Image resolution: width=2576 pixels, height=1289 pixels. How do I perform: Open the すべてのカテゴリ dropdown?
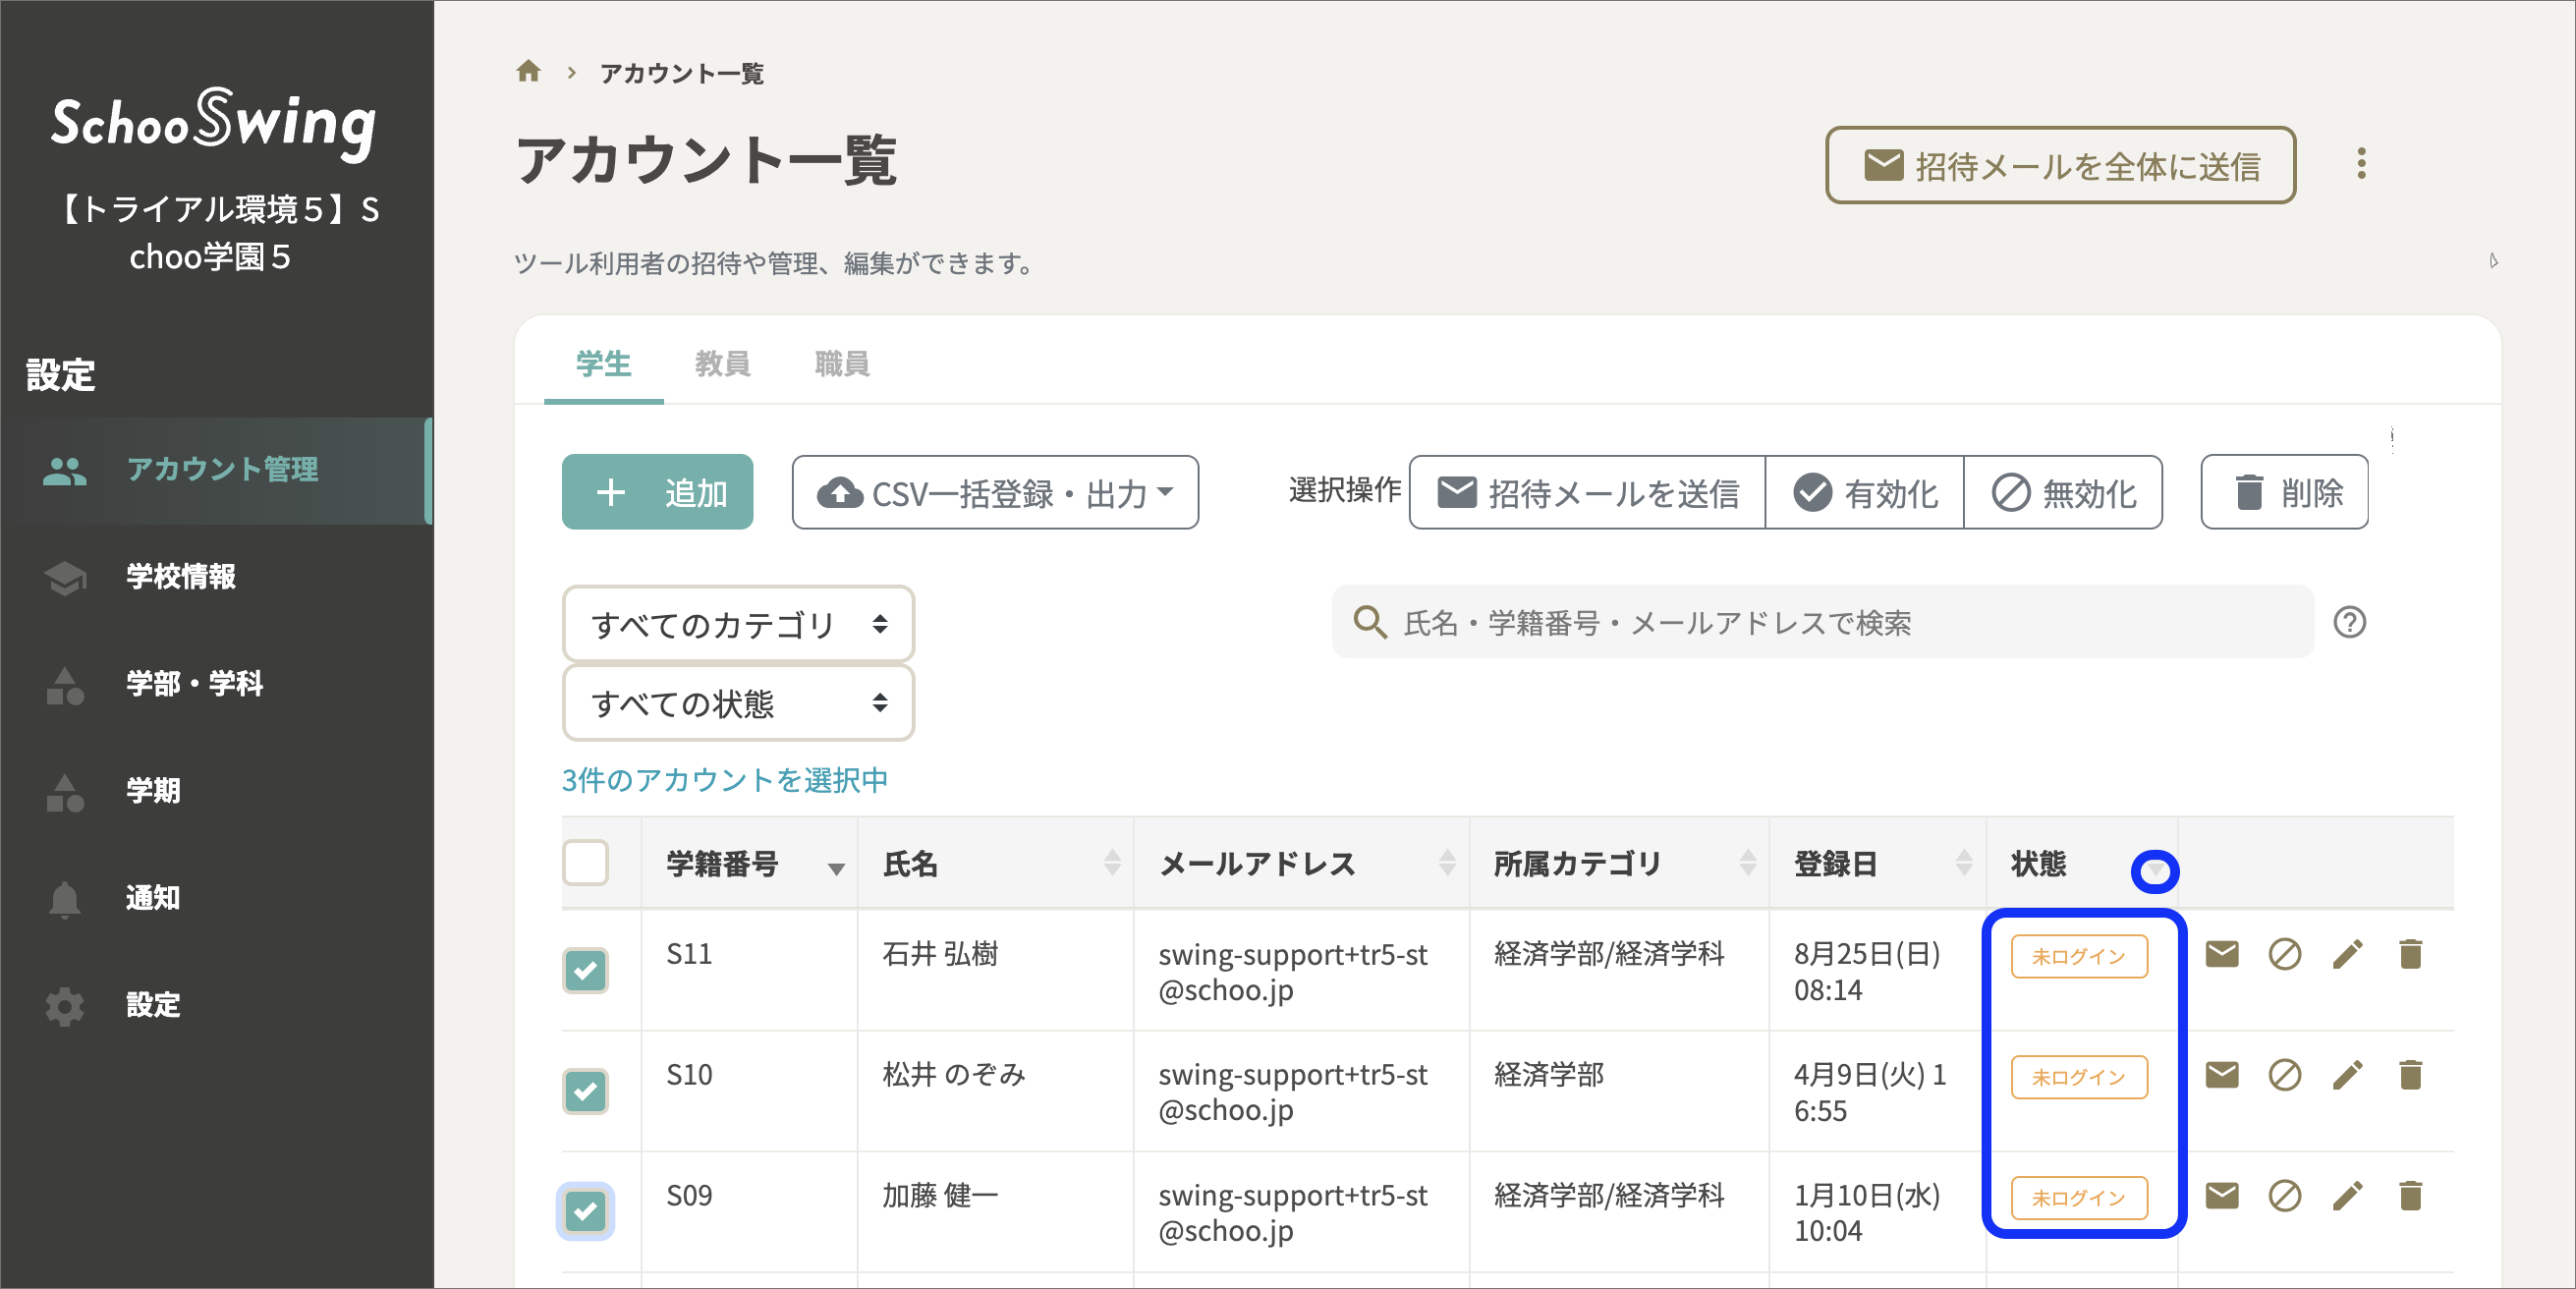point(737,623)
